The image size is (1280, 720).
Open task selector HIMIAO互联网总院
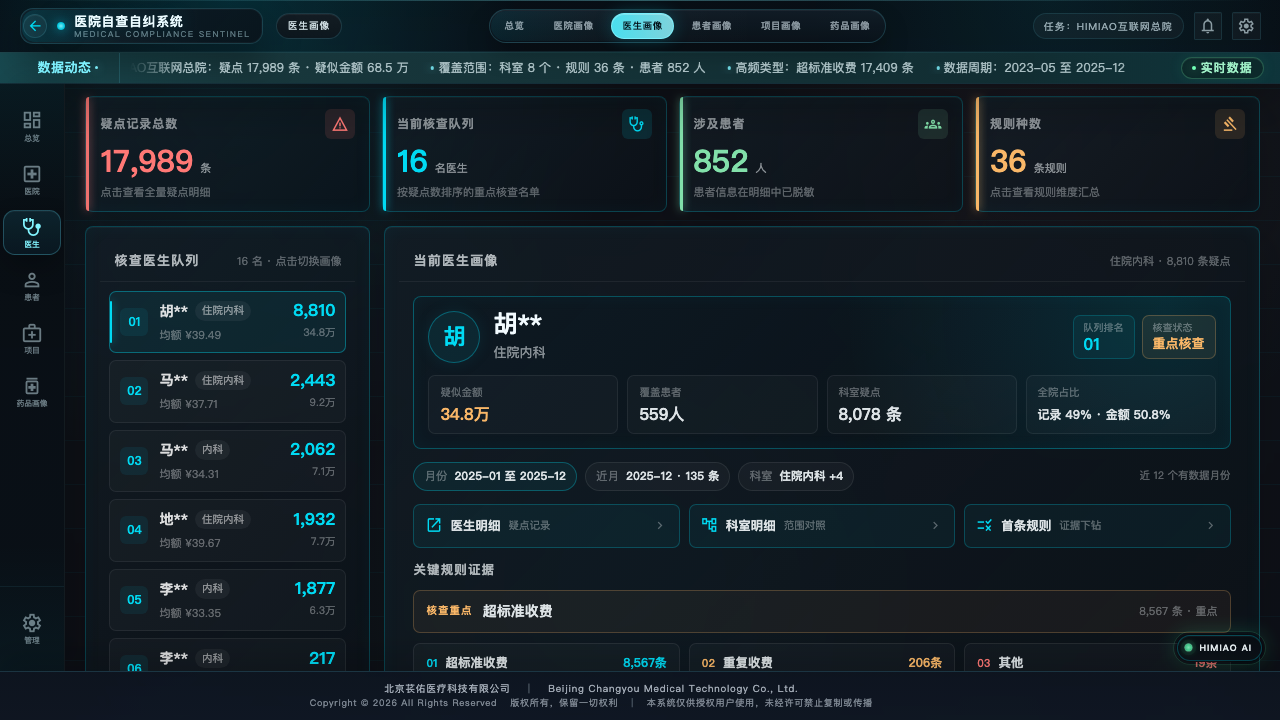click(1108, 26)
